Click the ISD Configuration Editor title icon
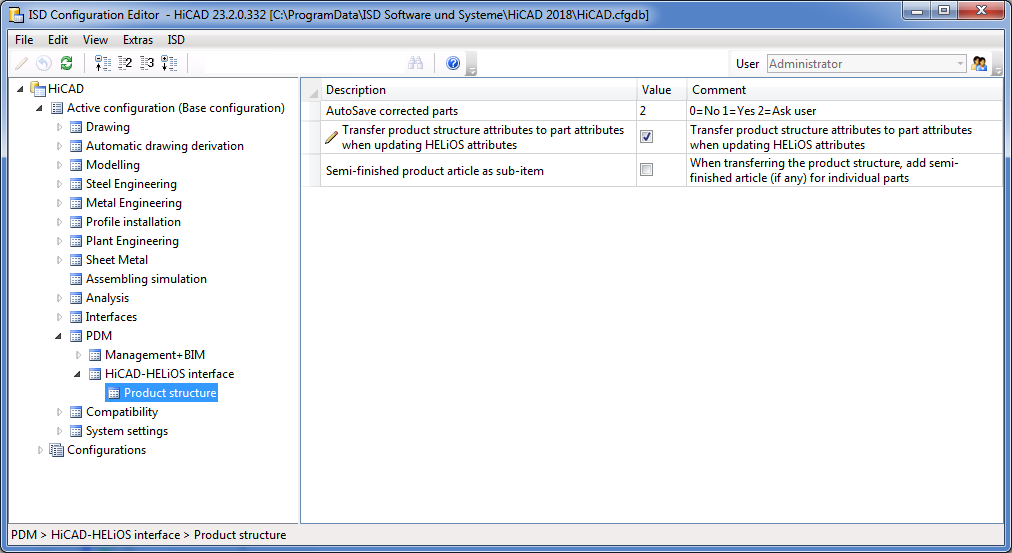This screenshot has width=1012, height=553. [16, 14]
